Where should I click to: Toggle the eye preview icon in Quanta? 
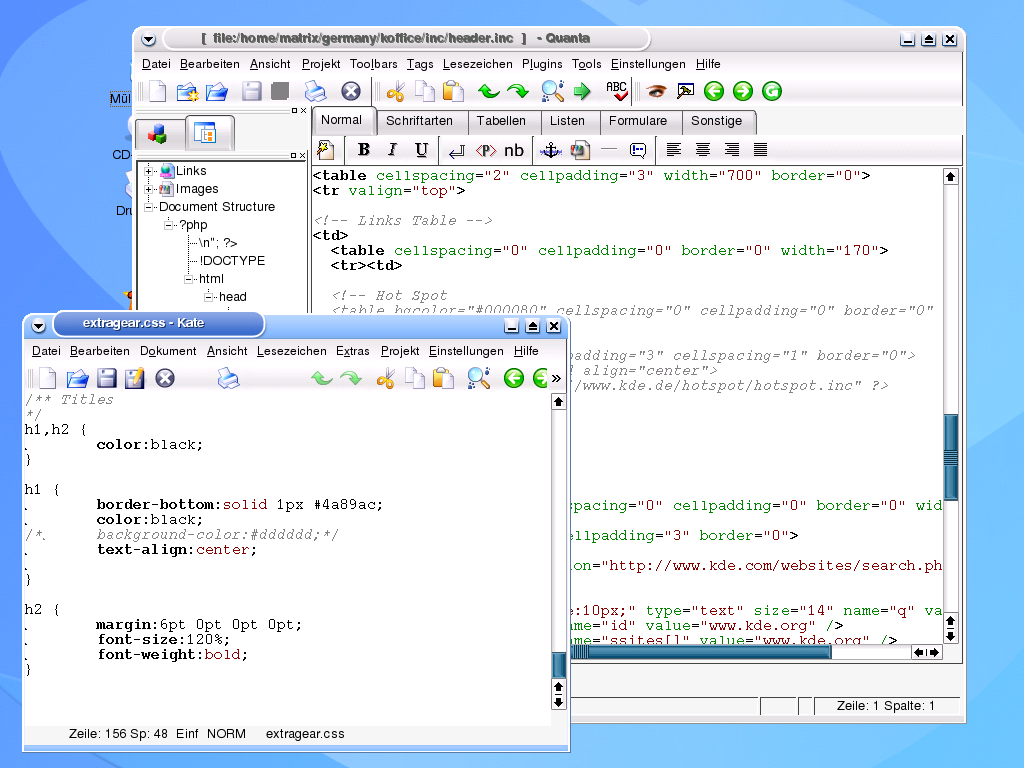click(x=655, y=91)
